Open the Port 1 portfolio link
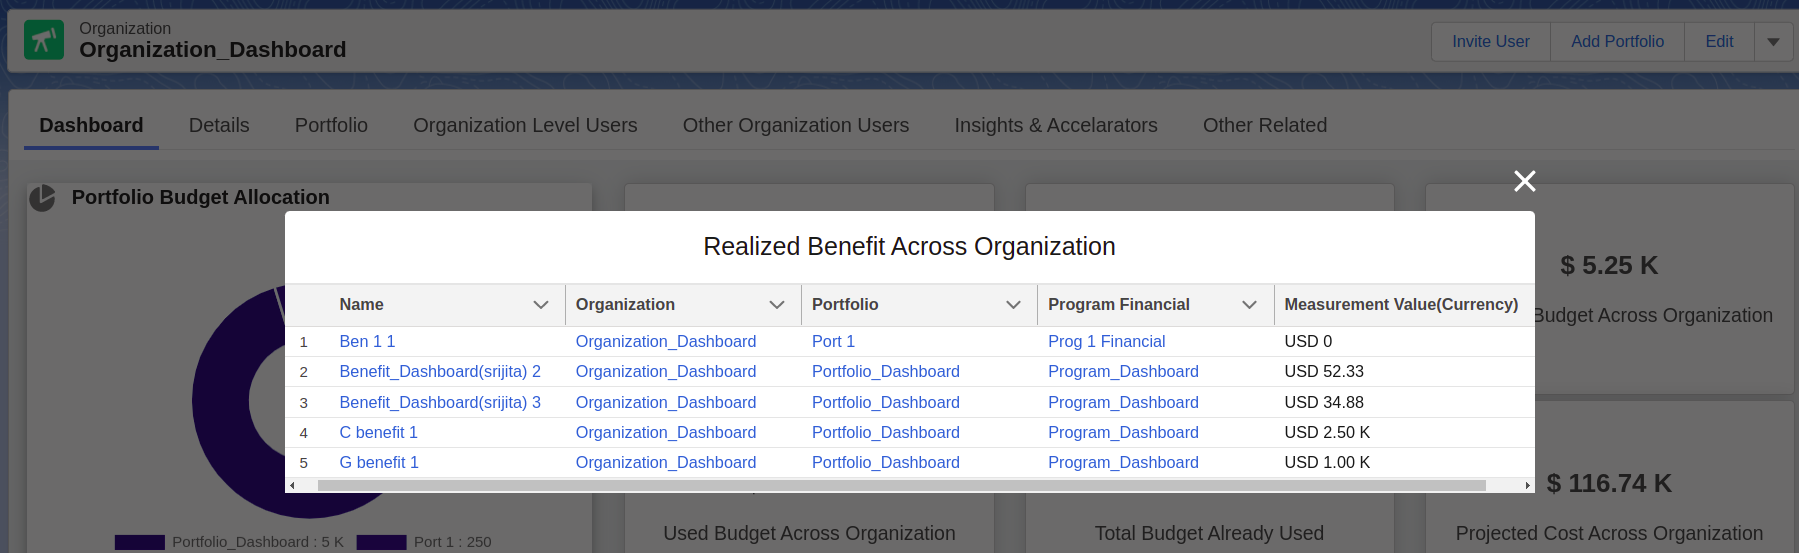The width and height of the screenshot is (1799, 553). pyautogui.click(x=833, y=342)
